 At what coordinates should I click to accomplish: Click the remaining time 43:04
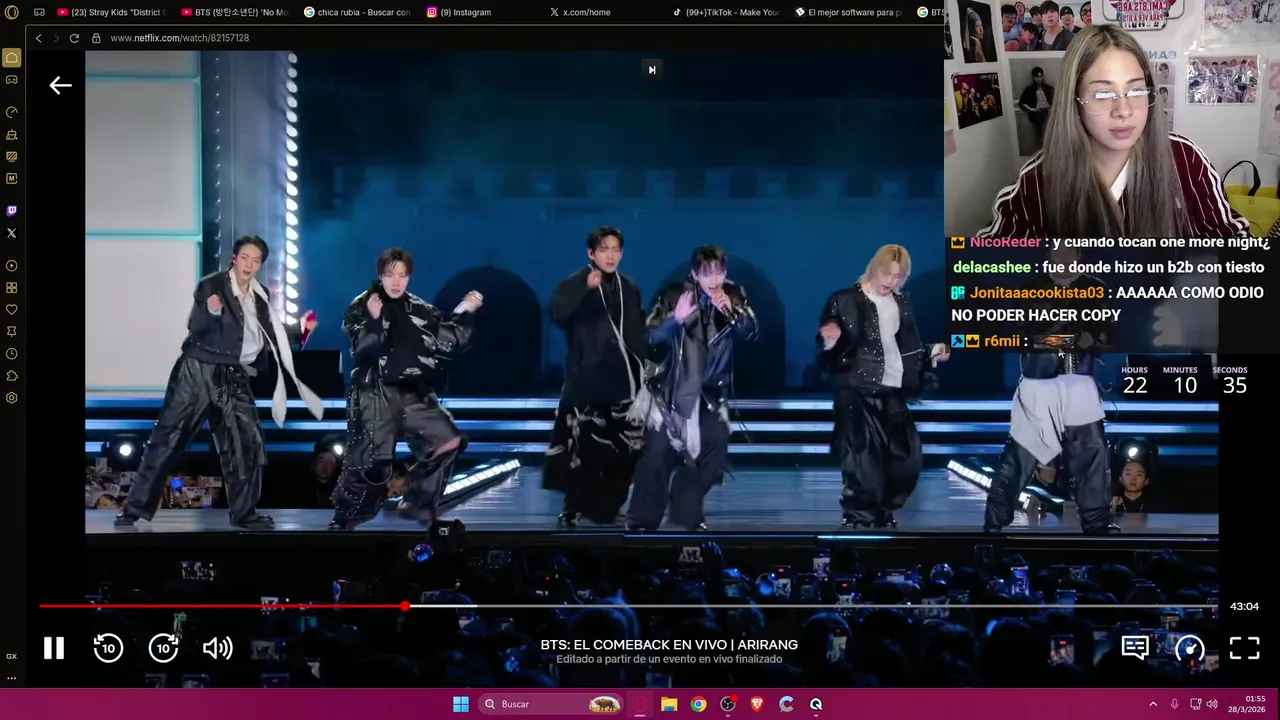pyautogui.click(x=1244, y=606)
